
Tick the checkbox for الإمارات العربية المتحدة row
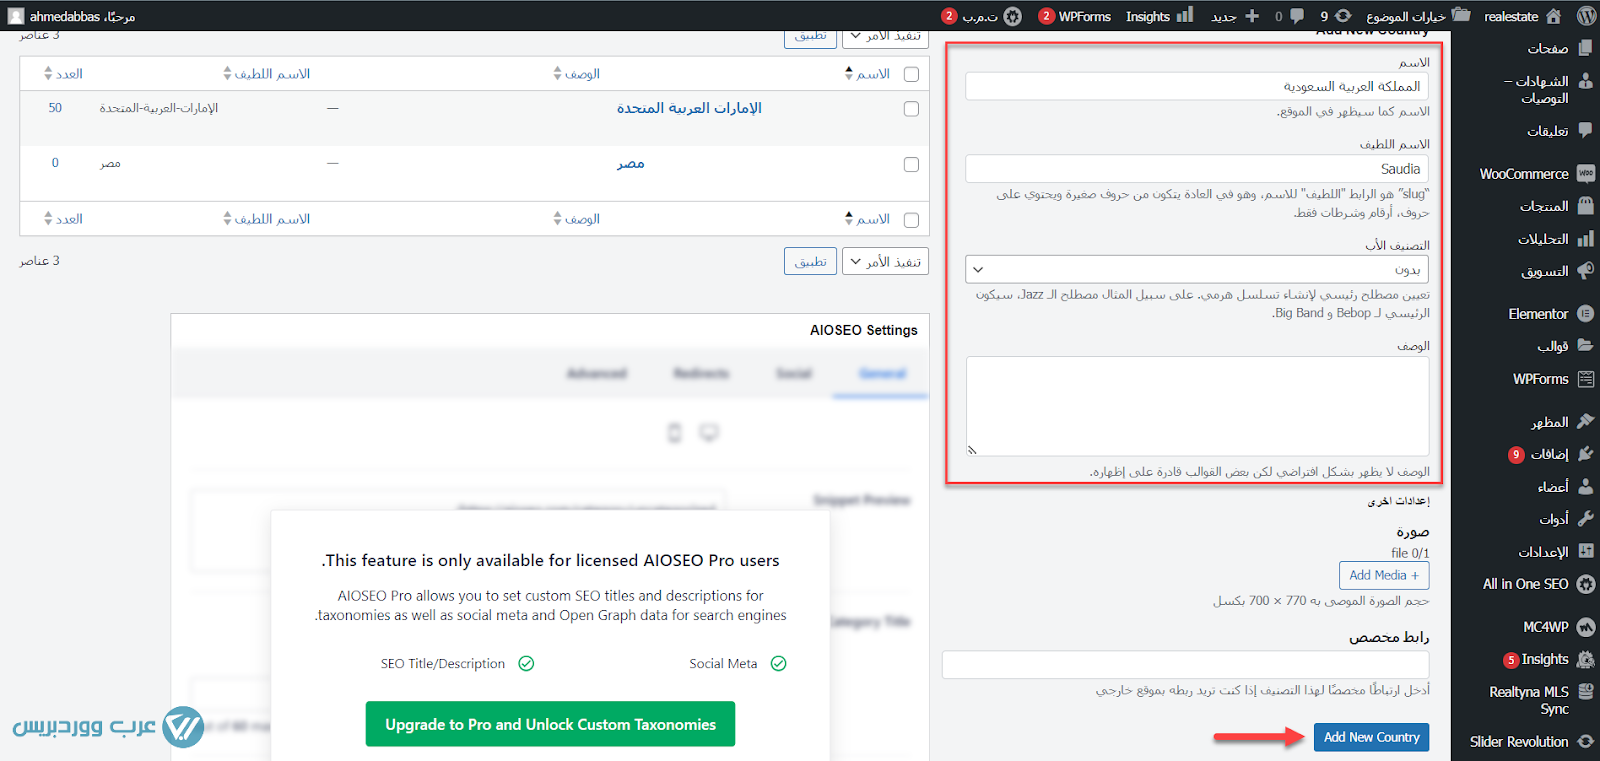pos(911,109)
